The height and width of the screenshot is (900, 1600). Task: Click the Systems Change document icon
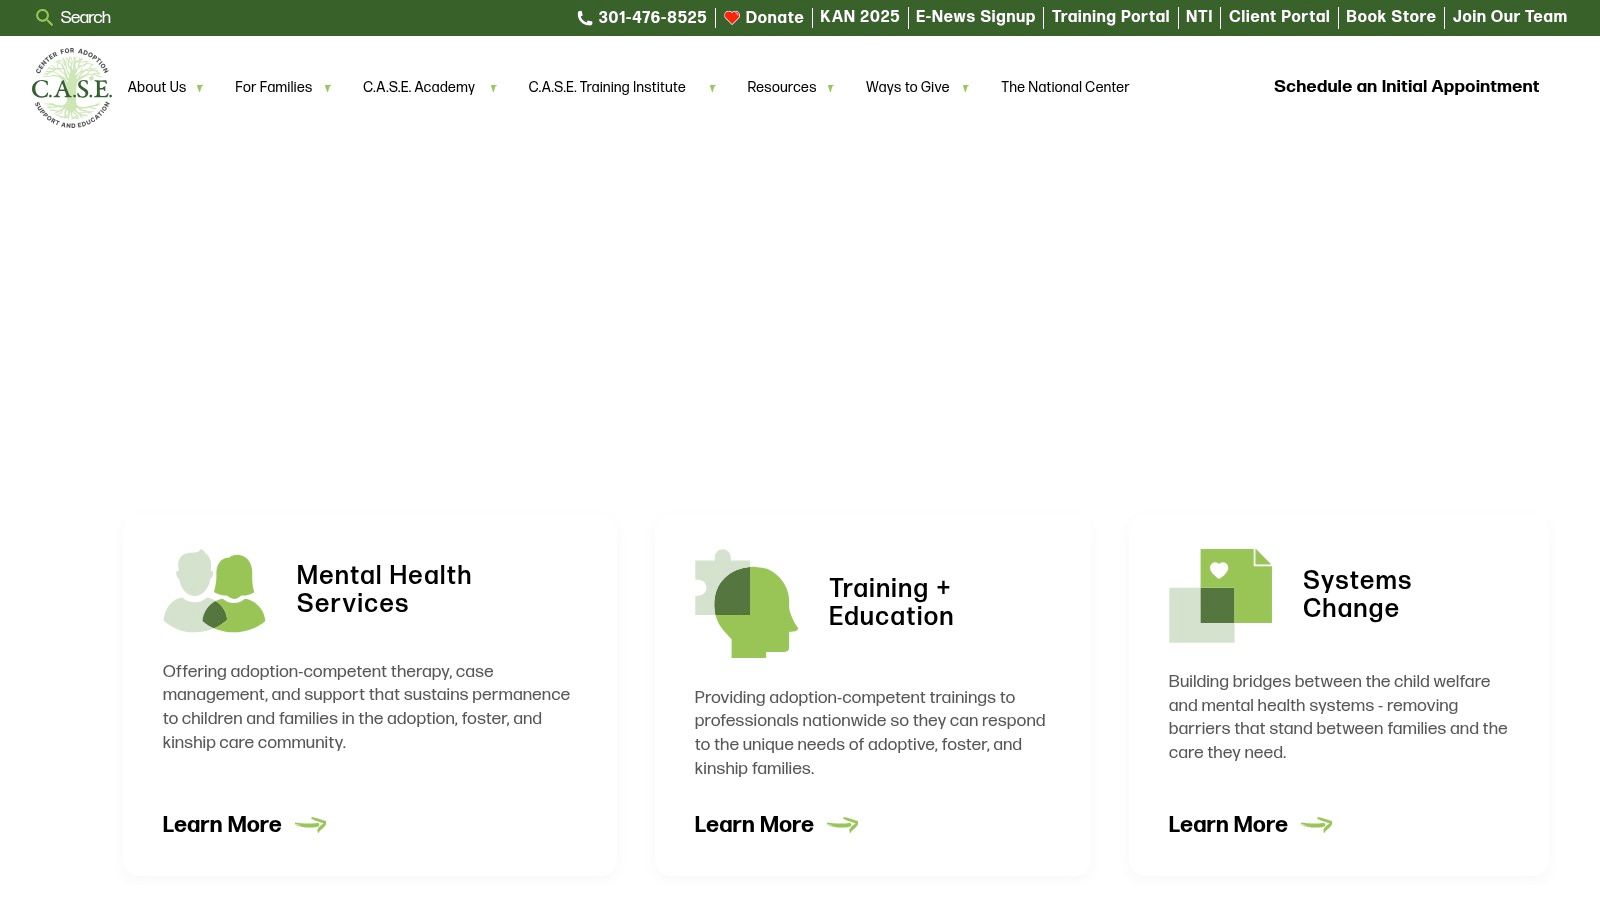[1222, 593]
